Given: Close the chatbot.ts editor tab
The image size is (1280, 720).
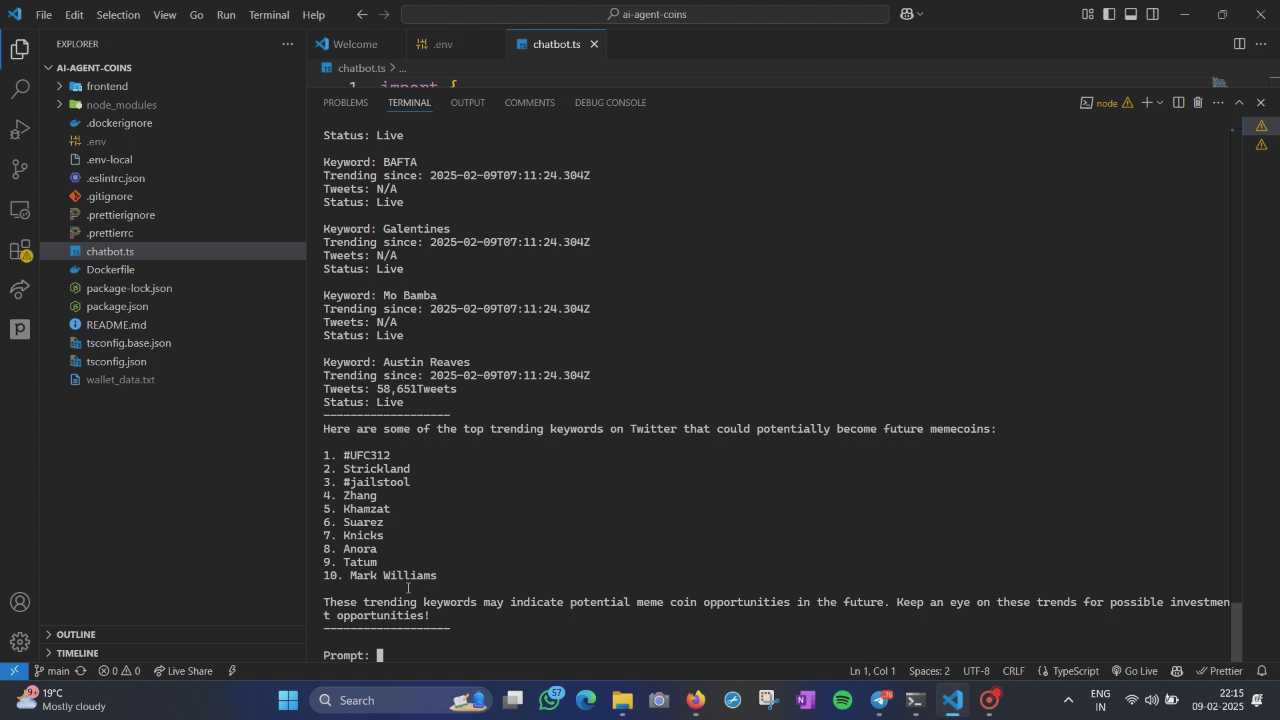Looking at the screenshot, I should tap(594, 44).
